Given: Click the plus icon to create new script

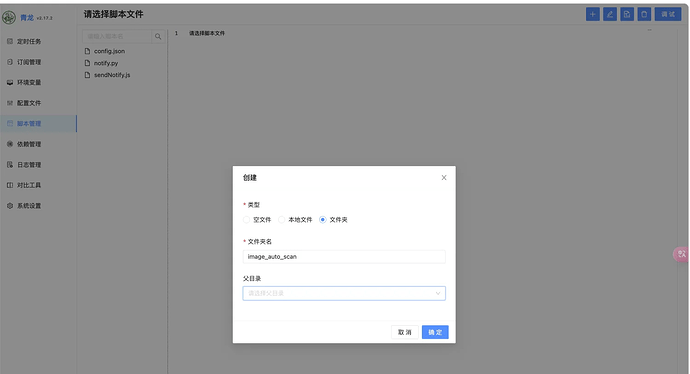Looking at the screenshot, I should pyautogui.click(x=592, y=15).
